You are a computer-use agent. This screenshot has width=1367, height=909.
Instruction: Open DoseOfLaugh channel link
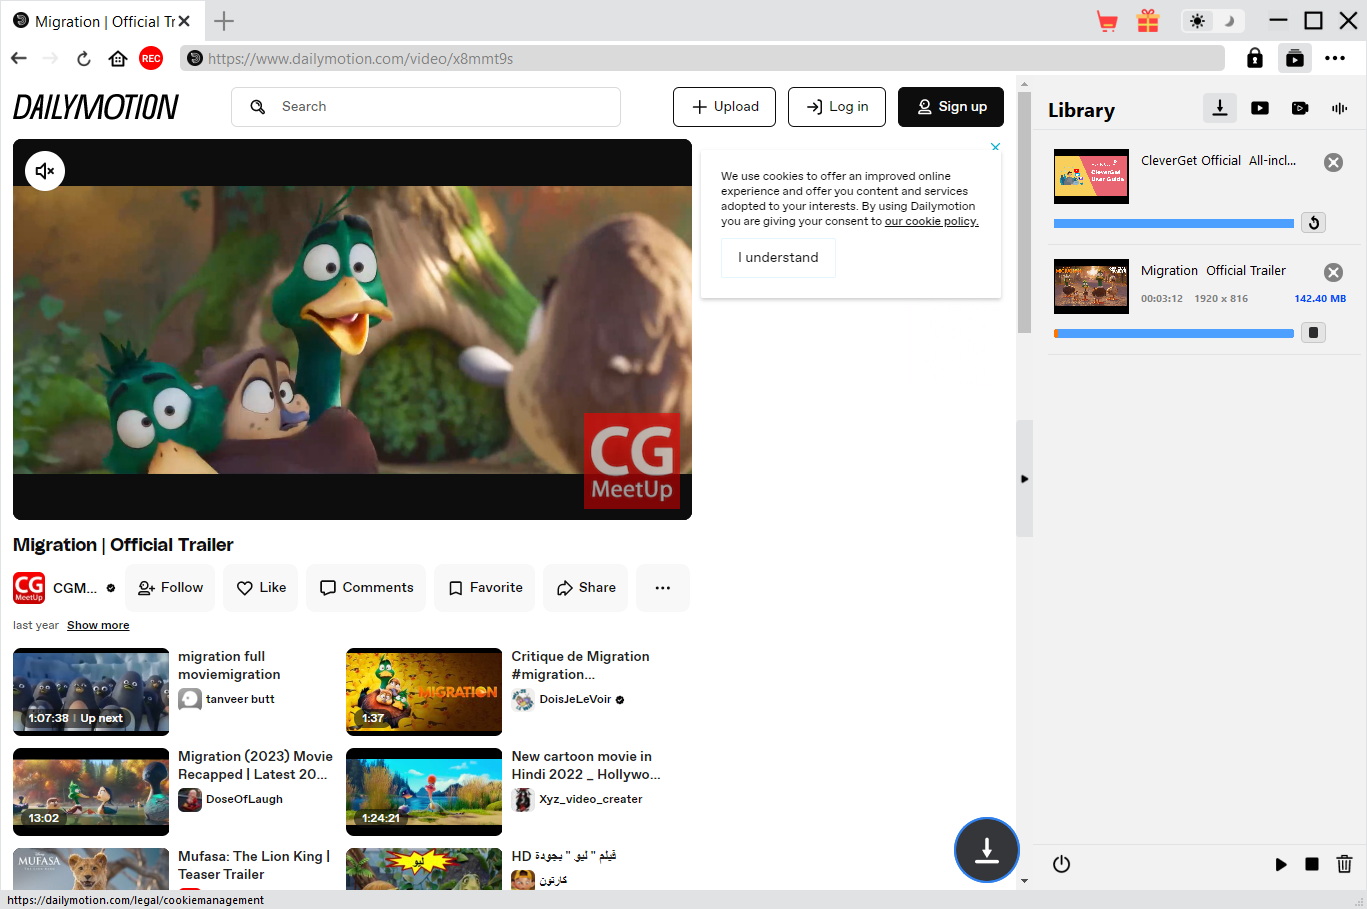(x=244, y=800)
